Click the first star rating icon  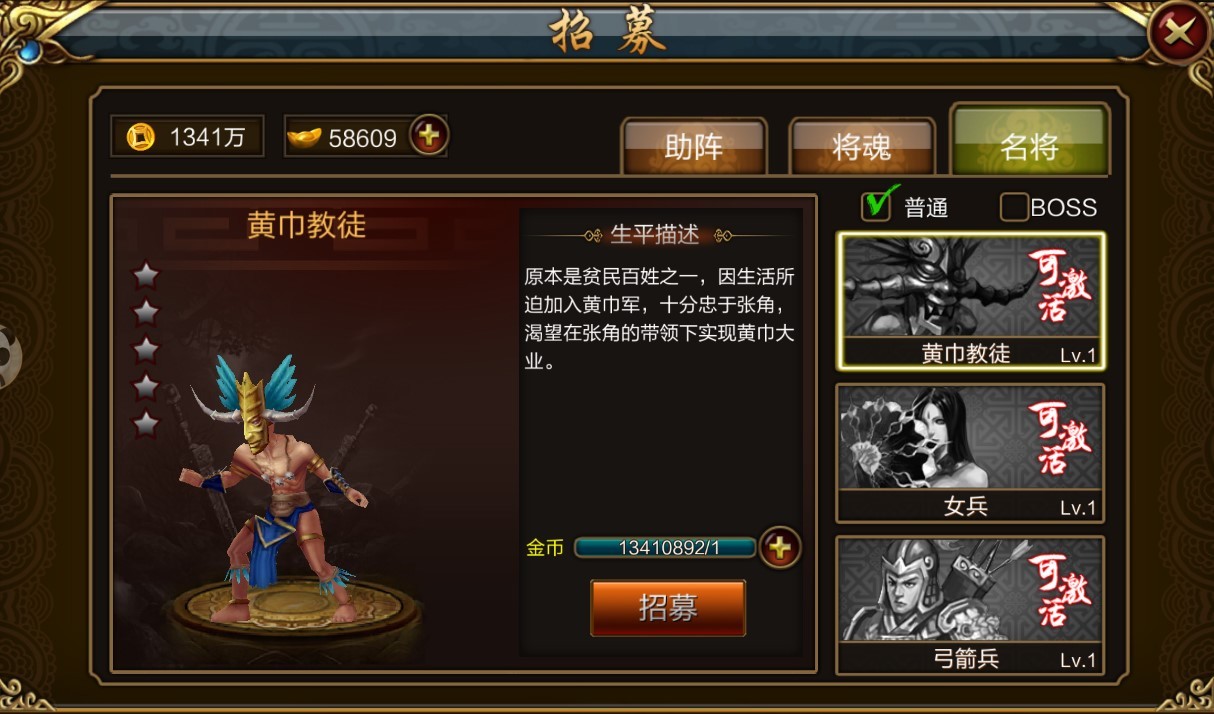[x=146, y=274]
